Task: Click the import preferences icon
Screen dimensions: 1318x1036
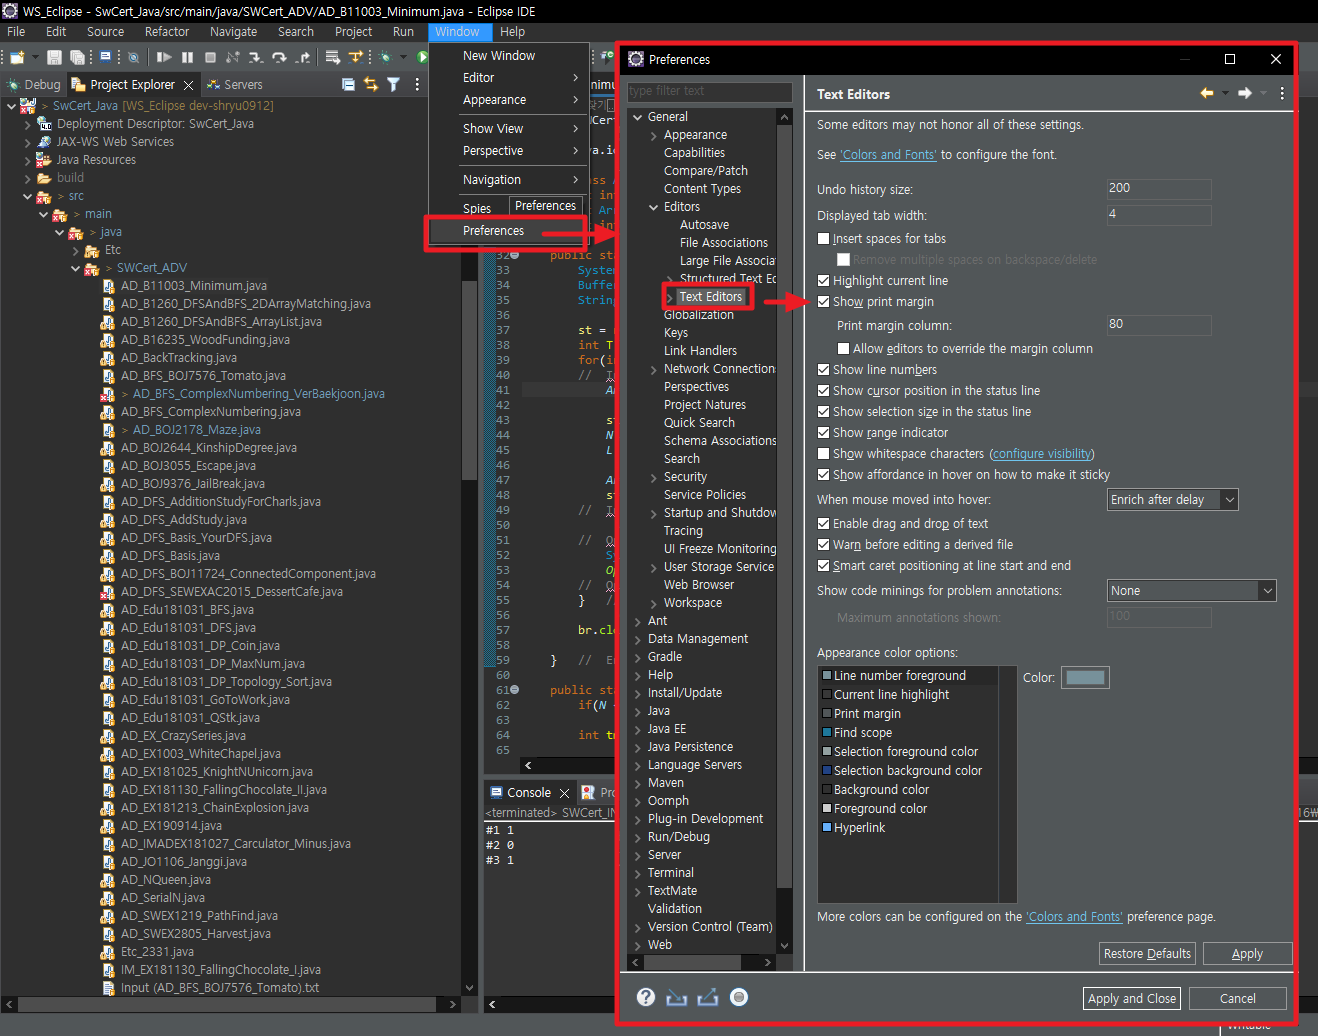Action: [x=677, y=997]
